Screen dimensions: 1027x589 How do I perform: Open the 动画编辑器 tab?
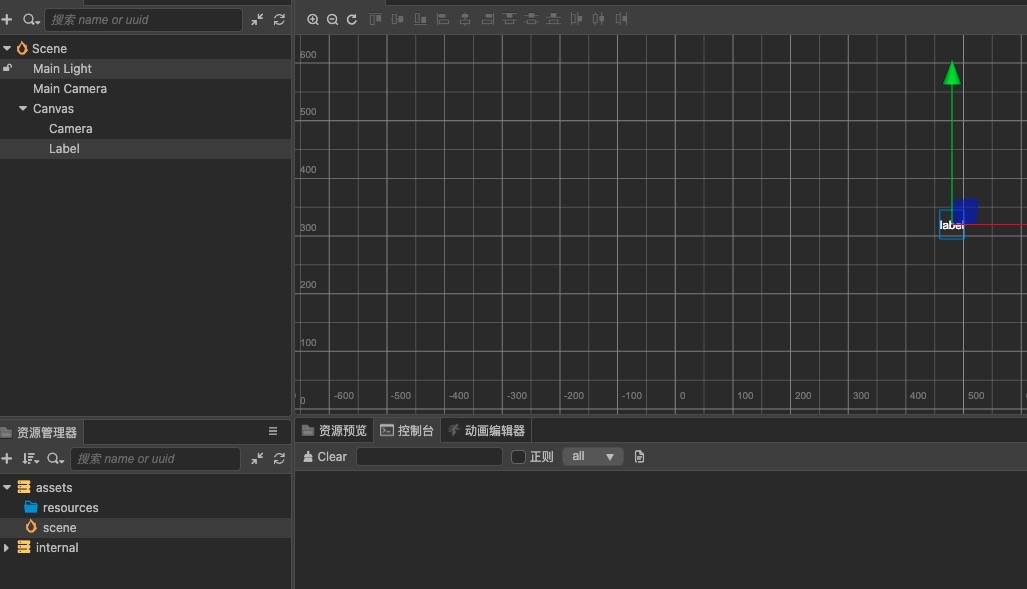486,430
